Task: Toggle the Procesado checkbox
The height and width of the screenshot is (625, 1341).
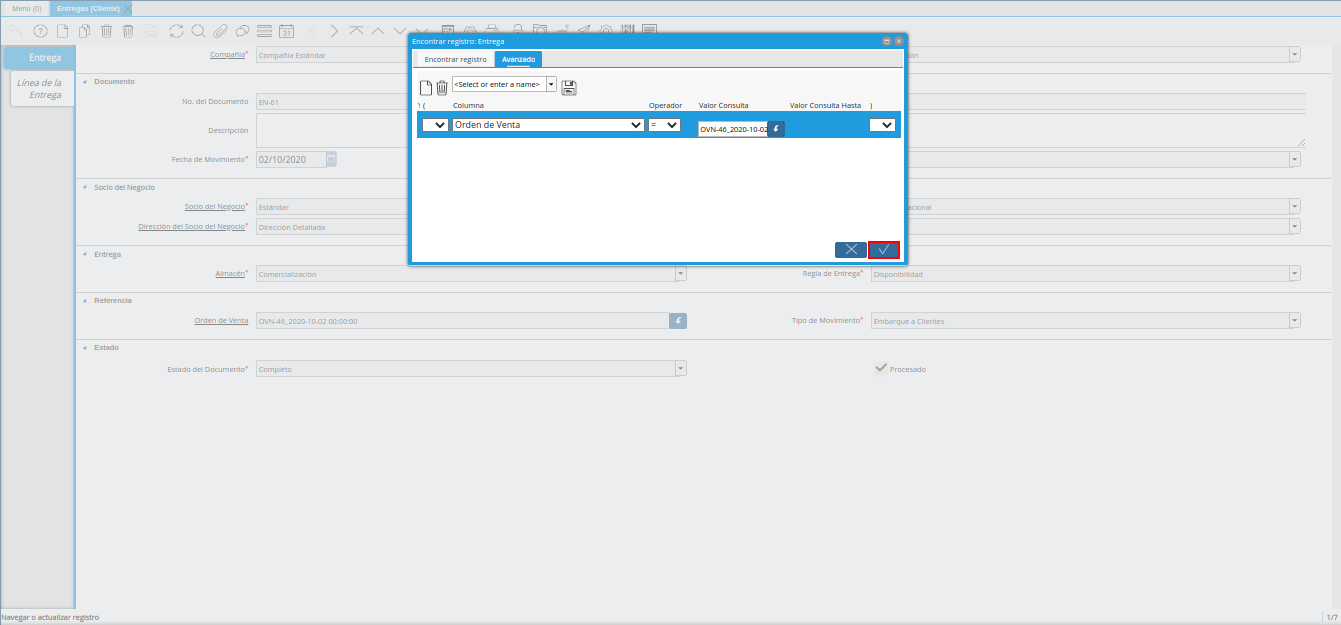Action: pos(881,368)
